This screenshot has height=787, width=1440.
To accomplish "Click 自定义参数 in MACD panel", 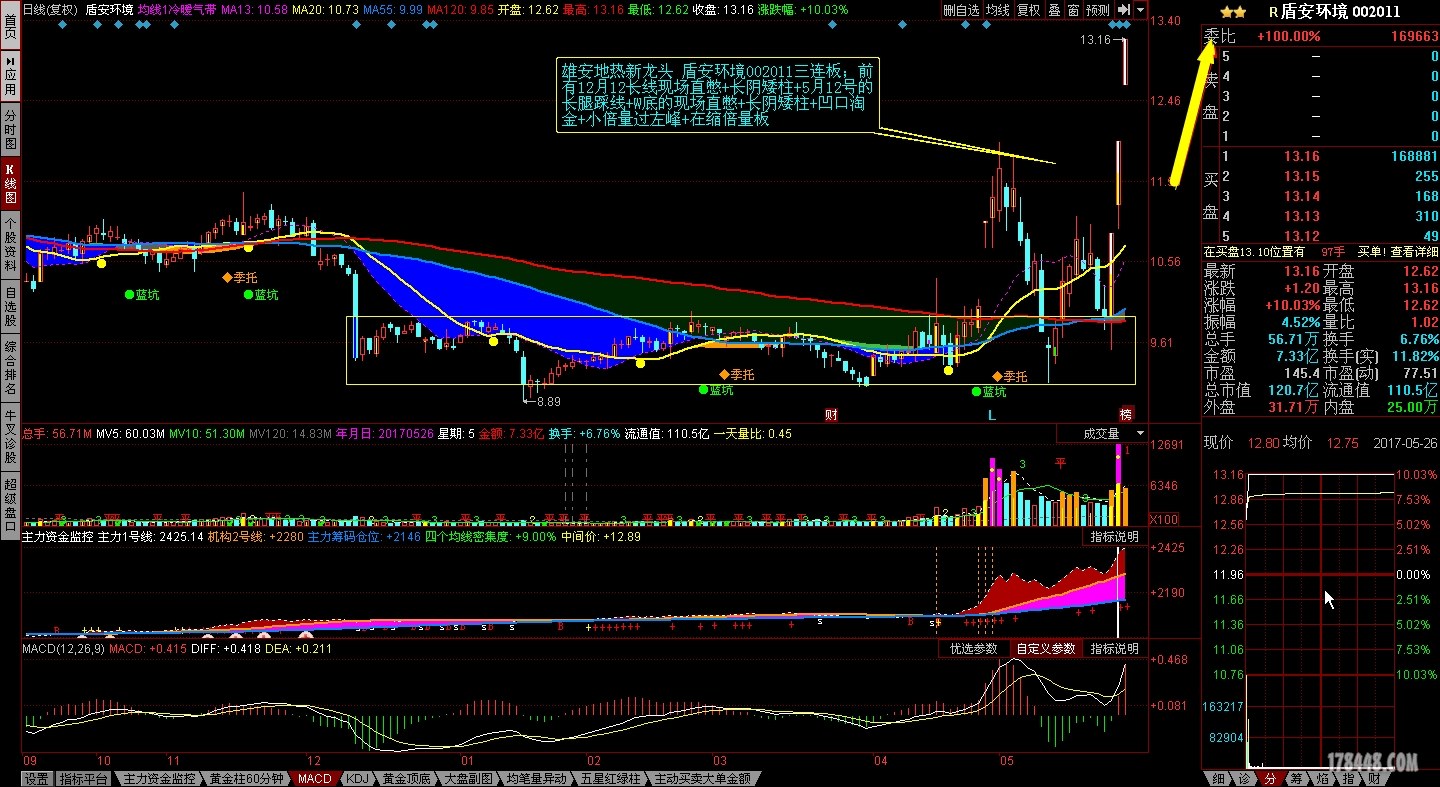I will 1046,649.
